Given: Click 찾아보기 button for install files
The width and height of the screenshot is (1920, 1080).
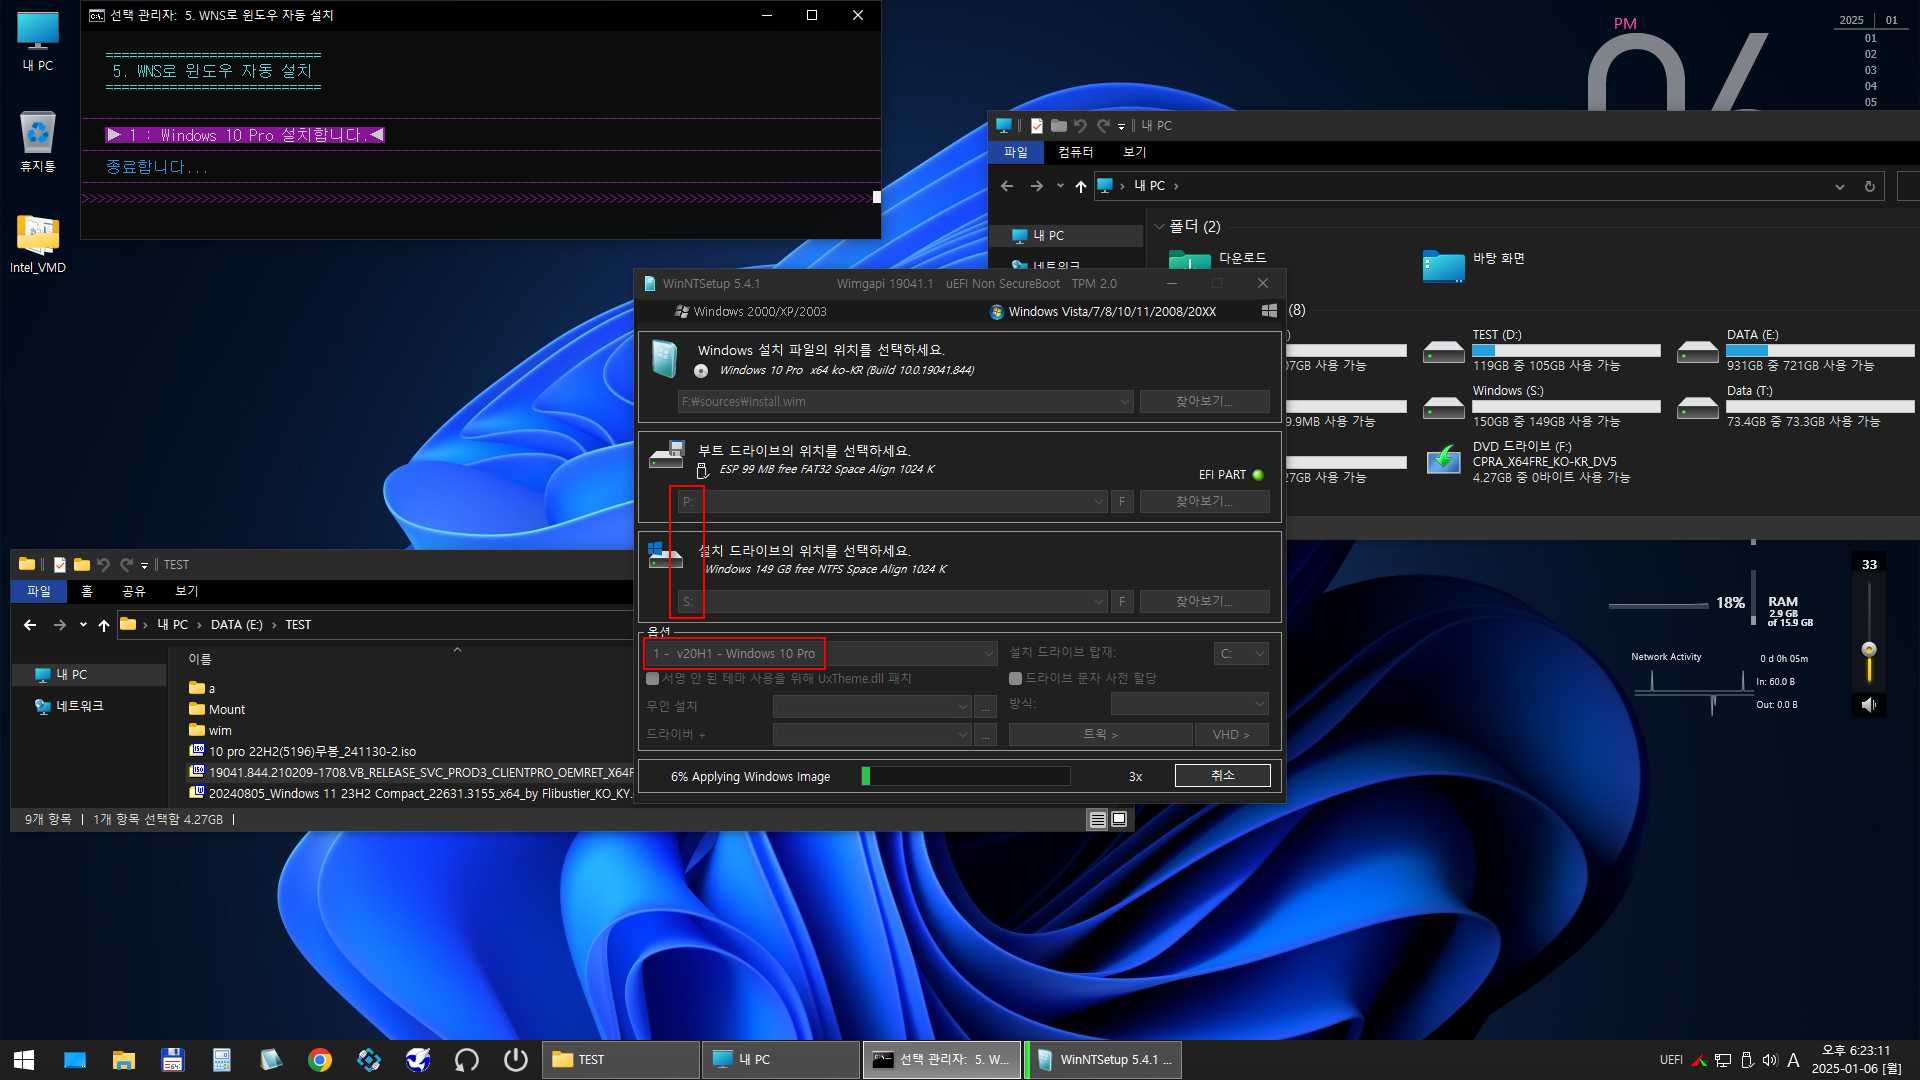Looking at the screenshot, I should [1205, 402].
